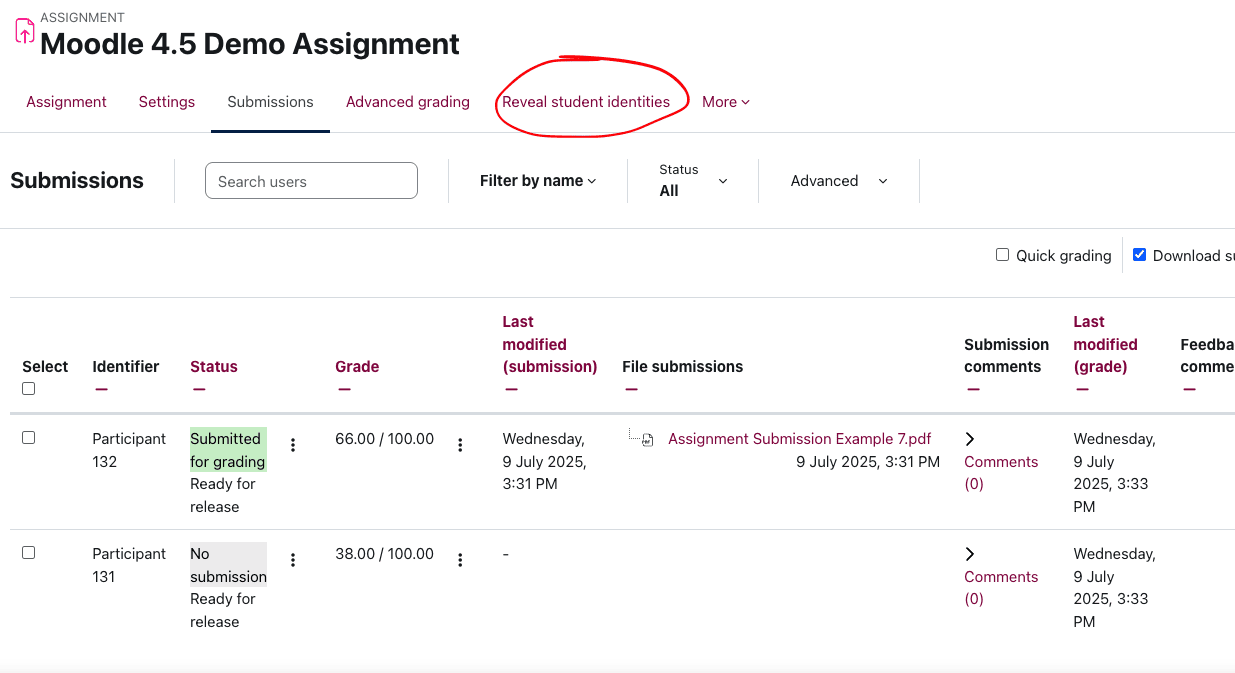Viewport: 1235px width, 673px height.
Task: Open status actions menu for Participant 131
Action: point(293,560)
